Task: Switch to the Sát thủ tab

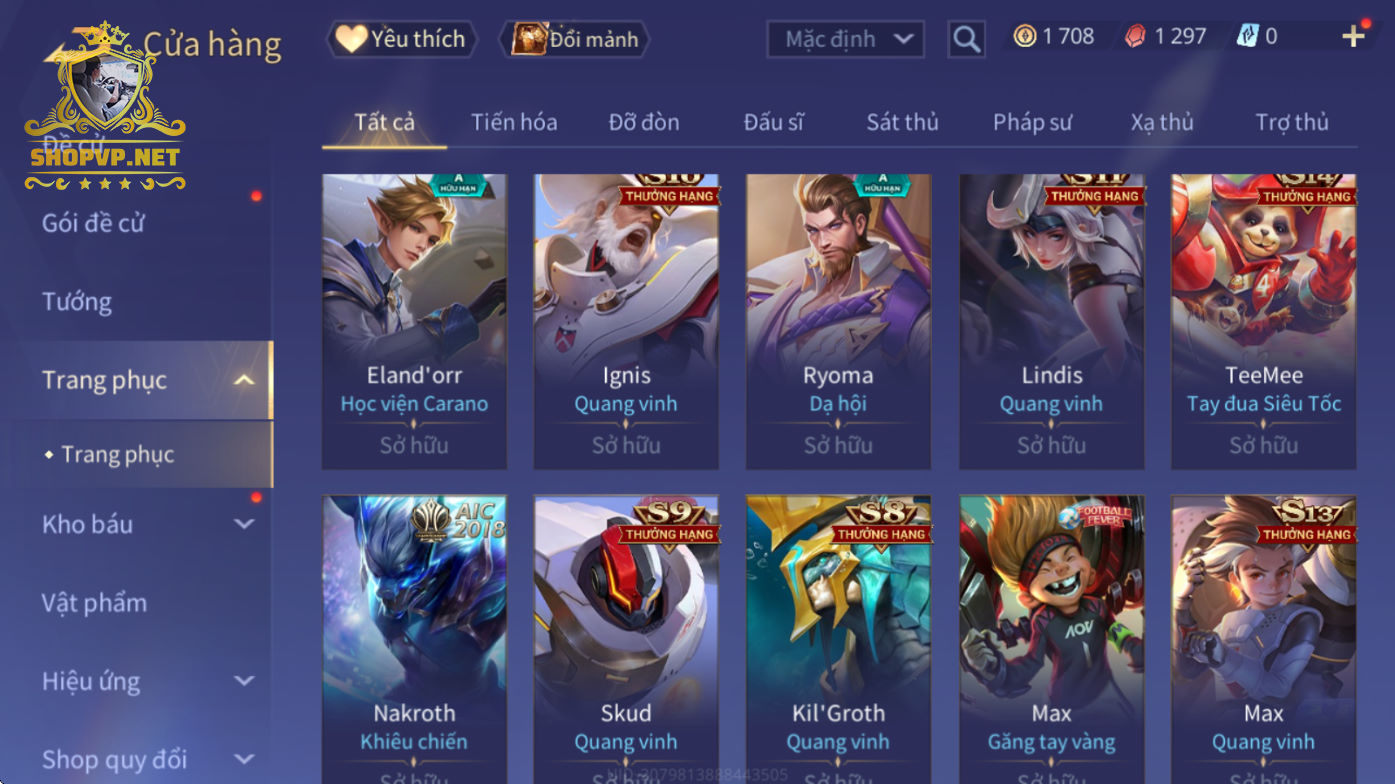Action: click(902, 122)
